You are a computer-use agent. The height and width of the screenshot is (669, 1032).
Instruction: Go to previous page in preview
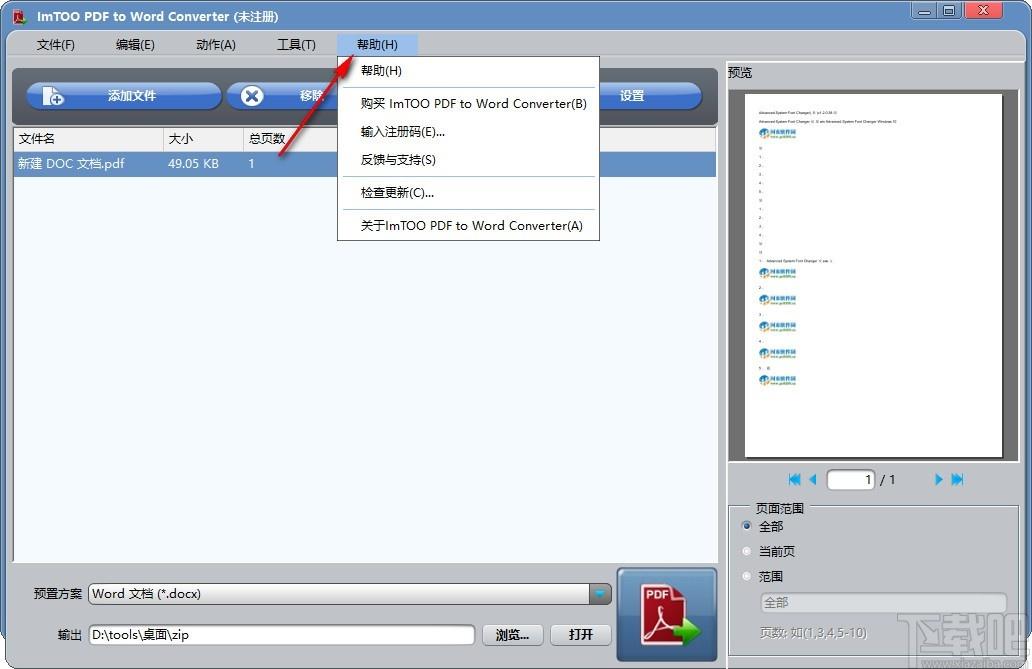pyautogui.click(x=813, y=479)
